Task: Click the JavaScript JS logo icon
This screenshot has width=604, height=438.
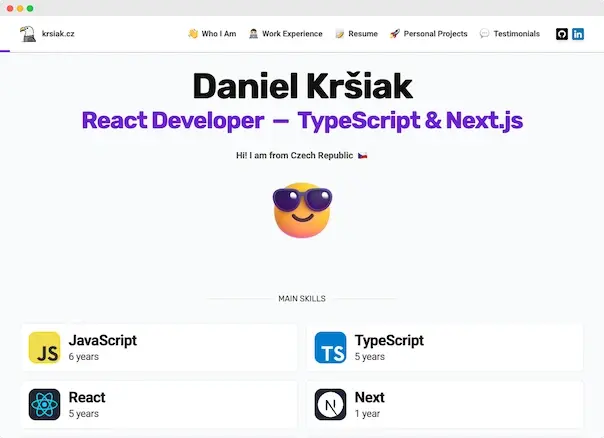Action: click(x=44, y=347)
